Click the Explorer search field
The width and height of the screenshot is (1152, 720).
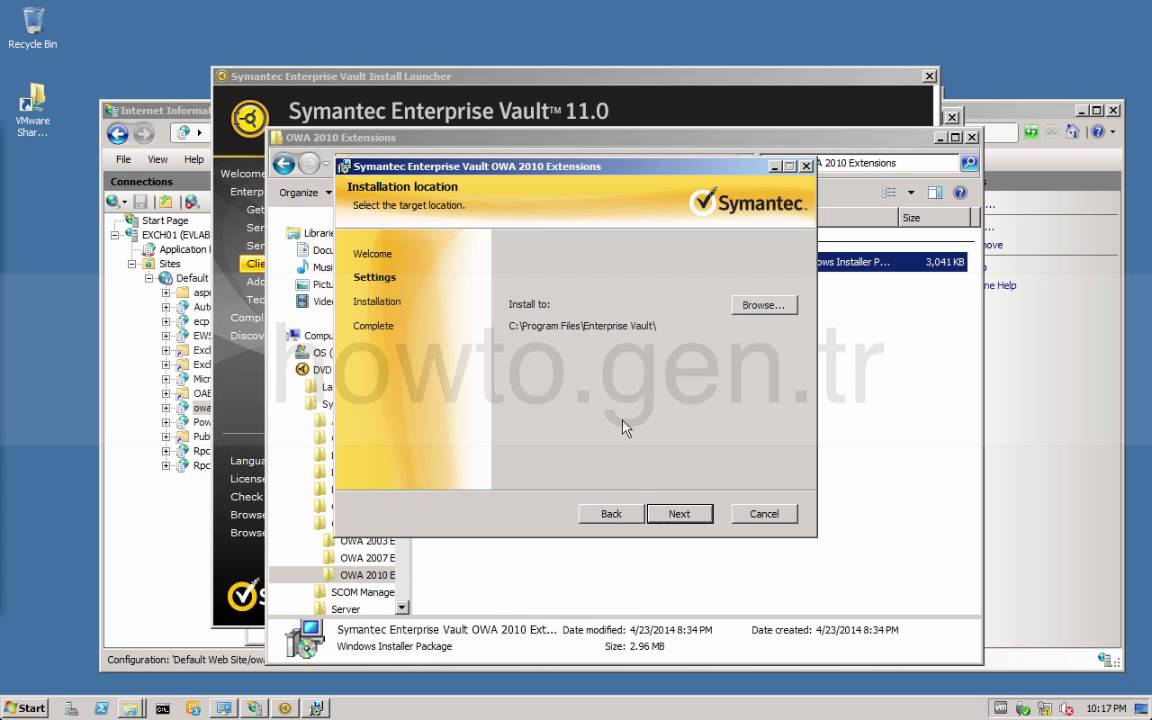(x=888, y=163)
